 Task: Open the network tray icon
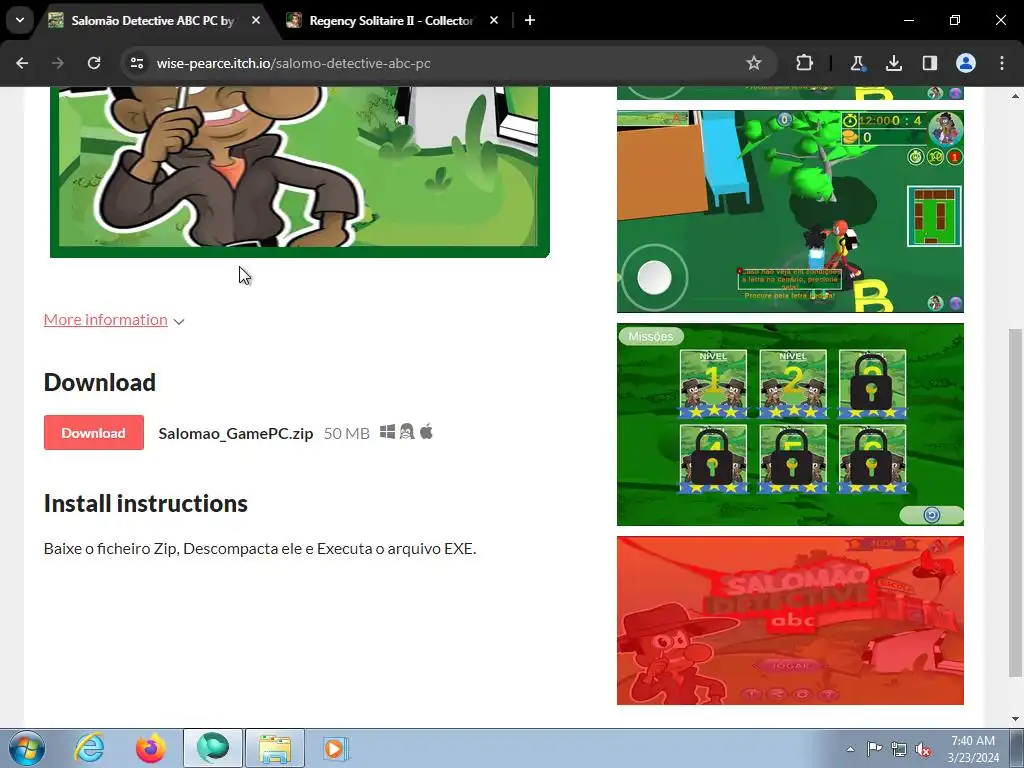click(x=899, y=749)
